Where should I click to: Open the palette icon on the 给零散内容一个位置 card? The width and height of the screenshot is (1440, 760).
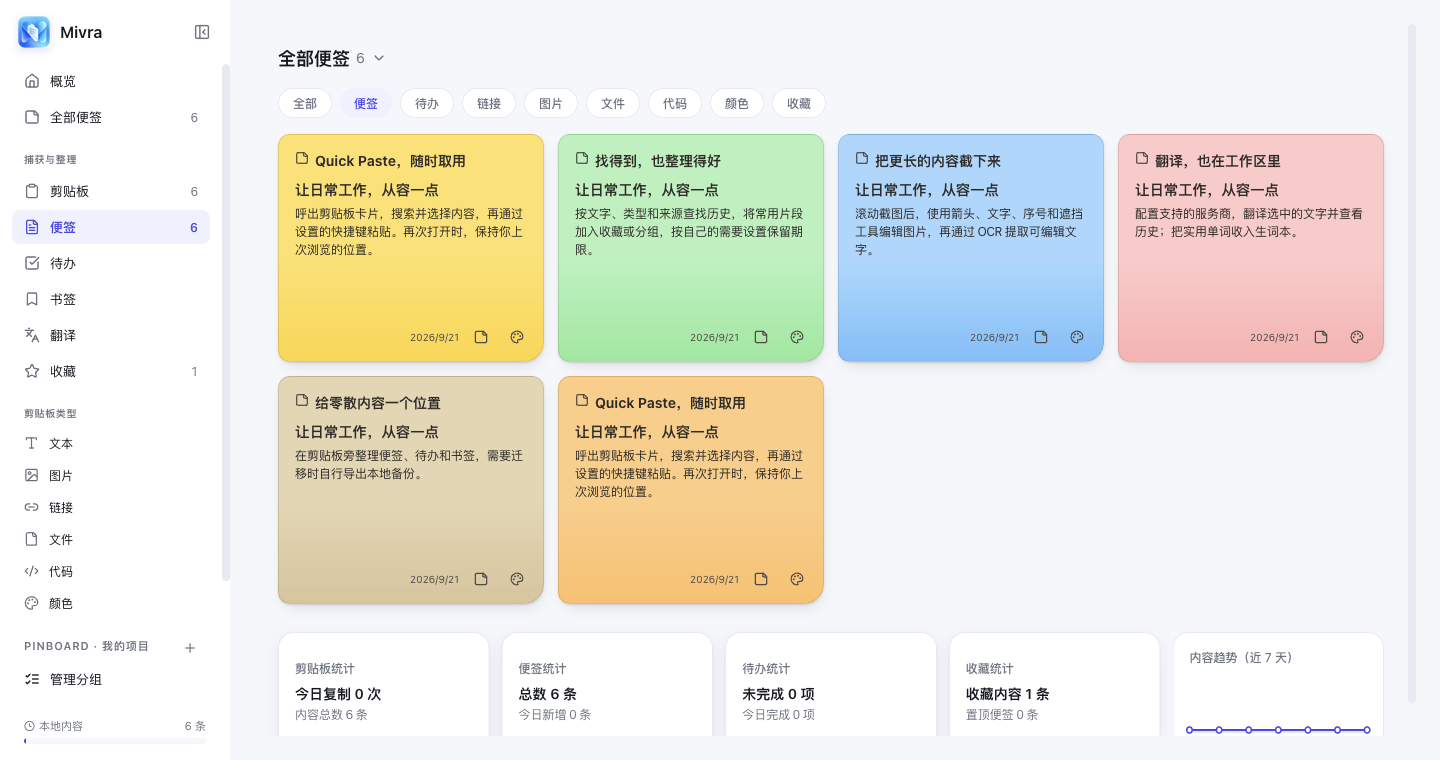[517, 579]
